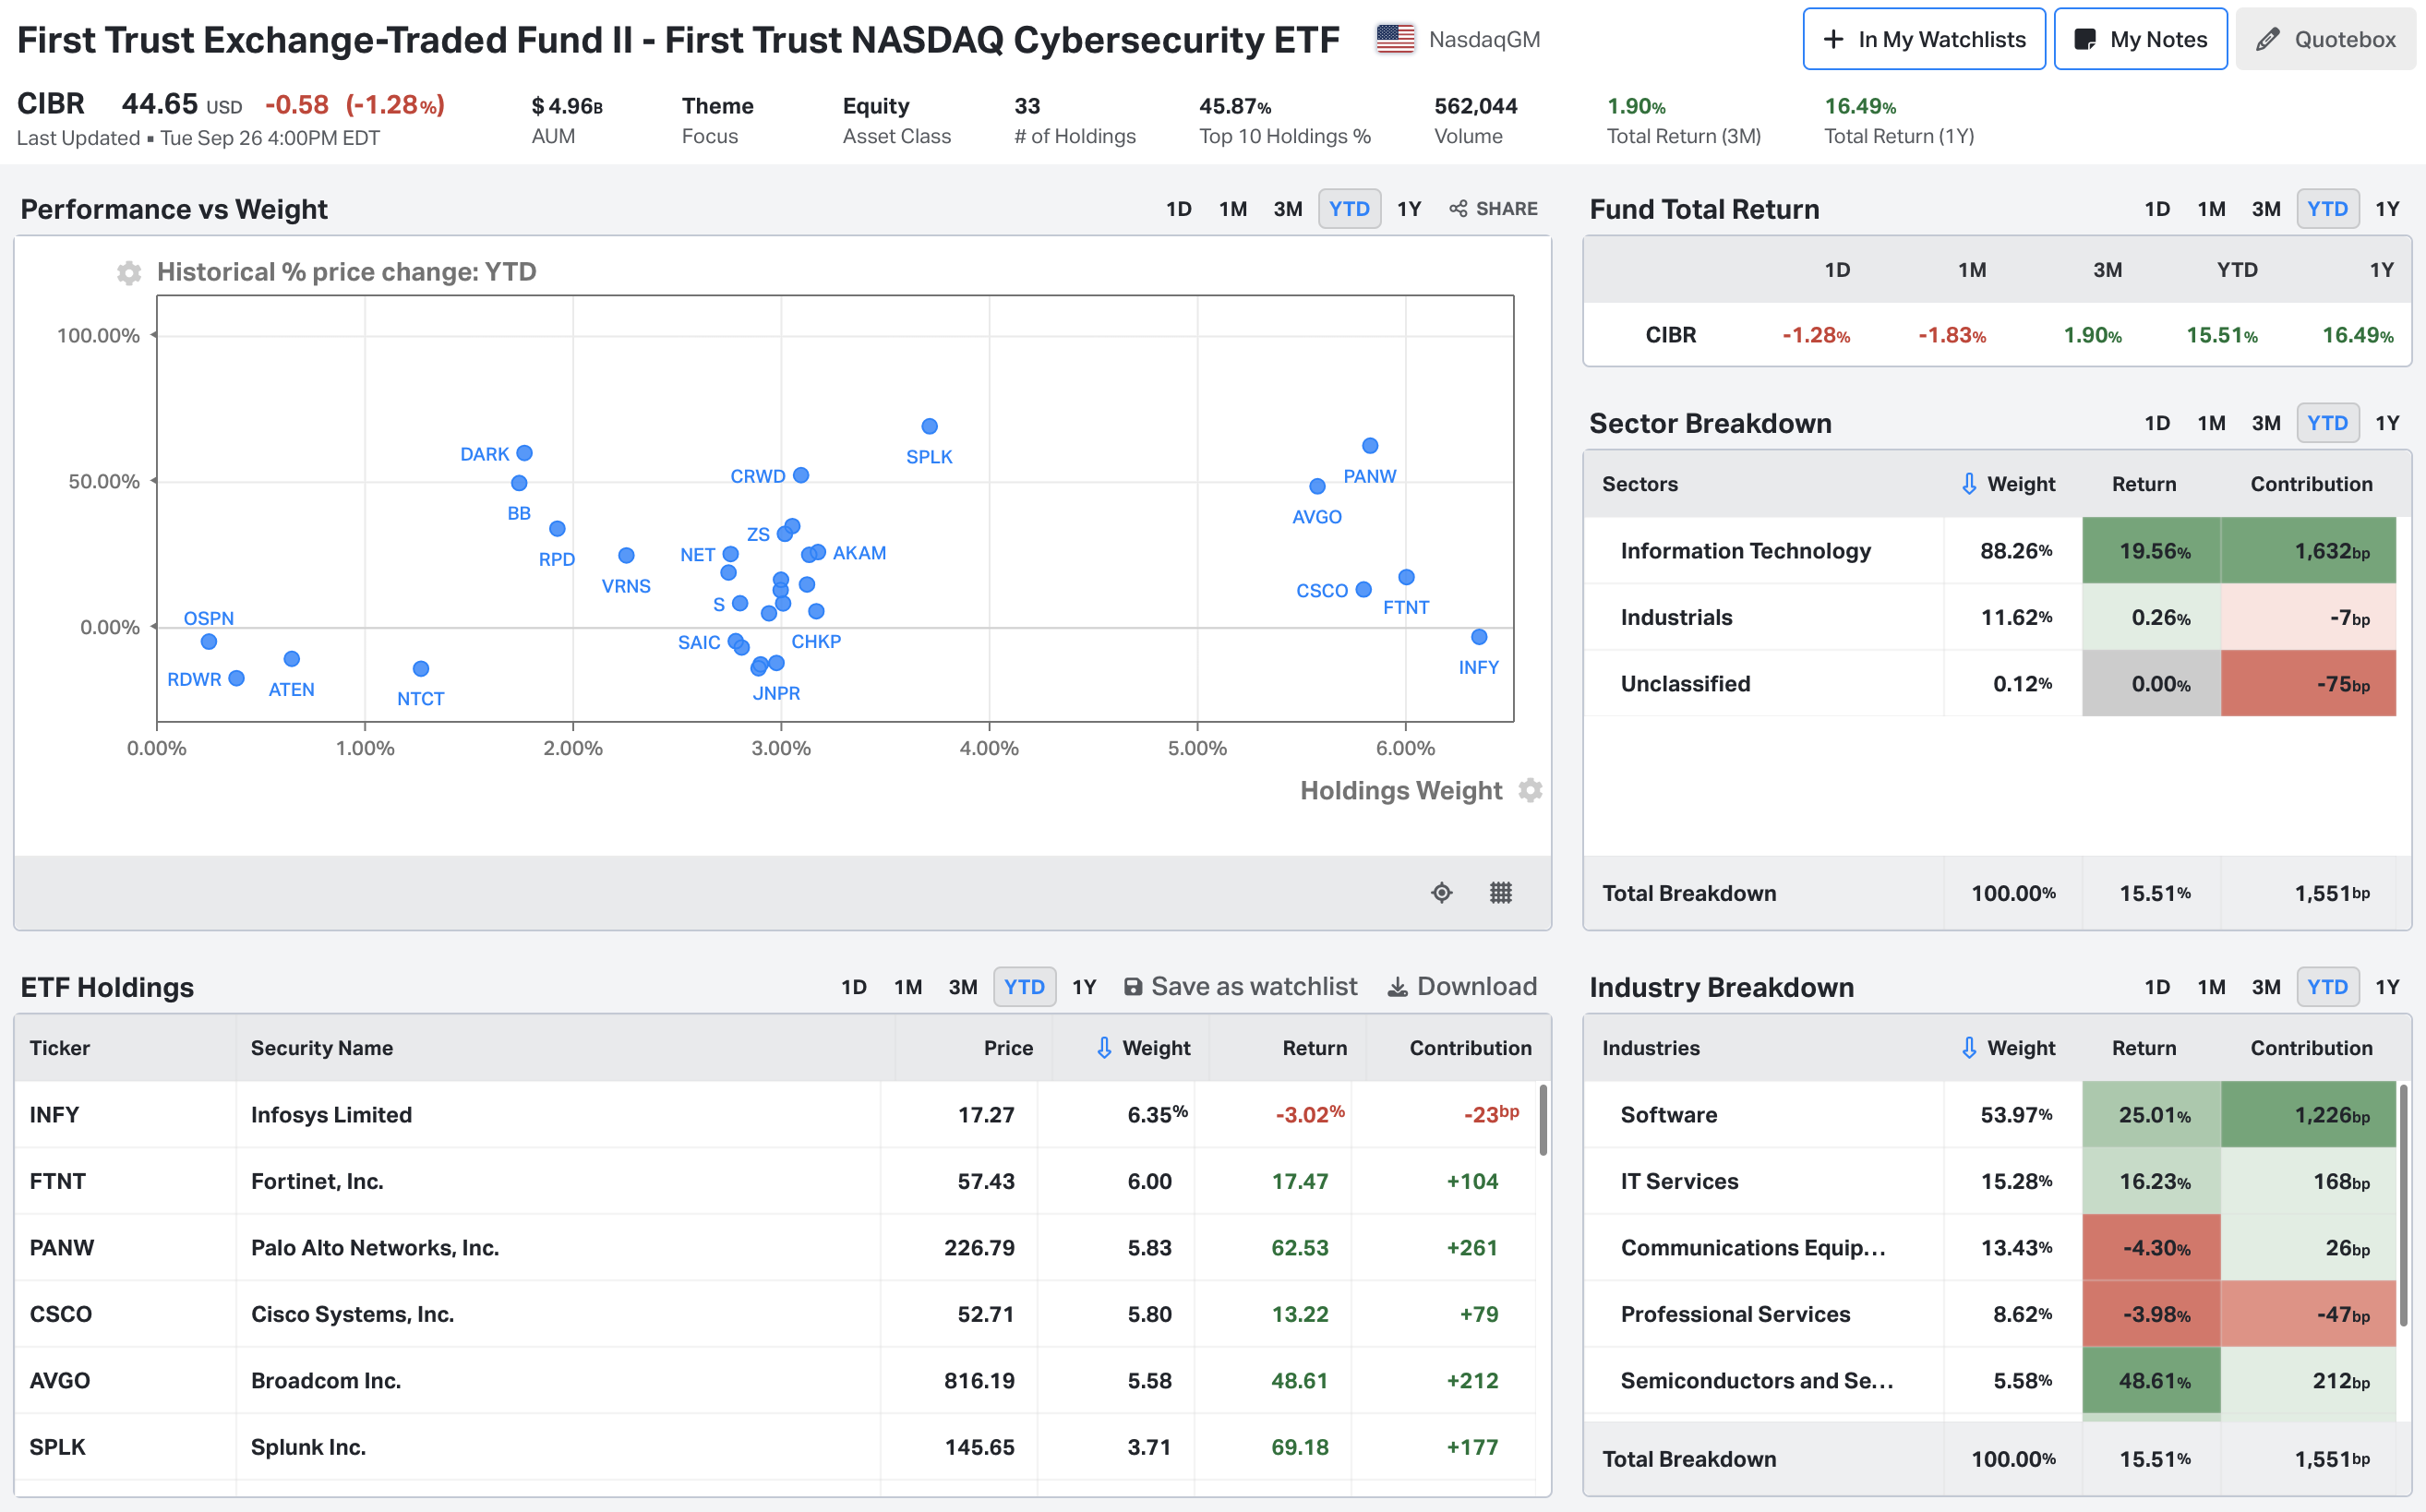Open My Notes
The width and height of the screenshot is (2426, 1512).
(x=2140, y=39)
